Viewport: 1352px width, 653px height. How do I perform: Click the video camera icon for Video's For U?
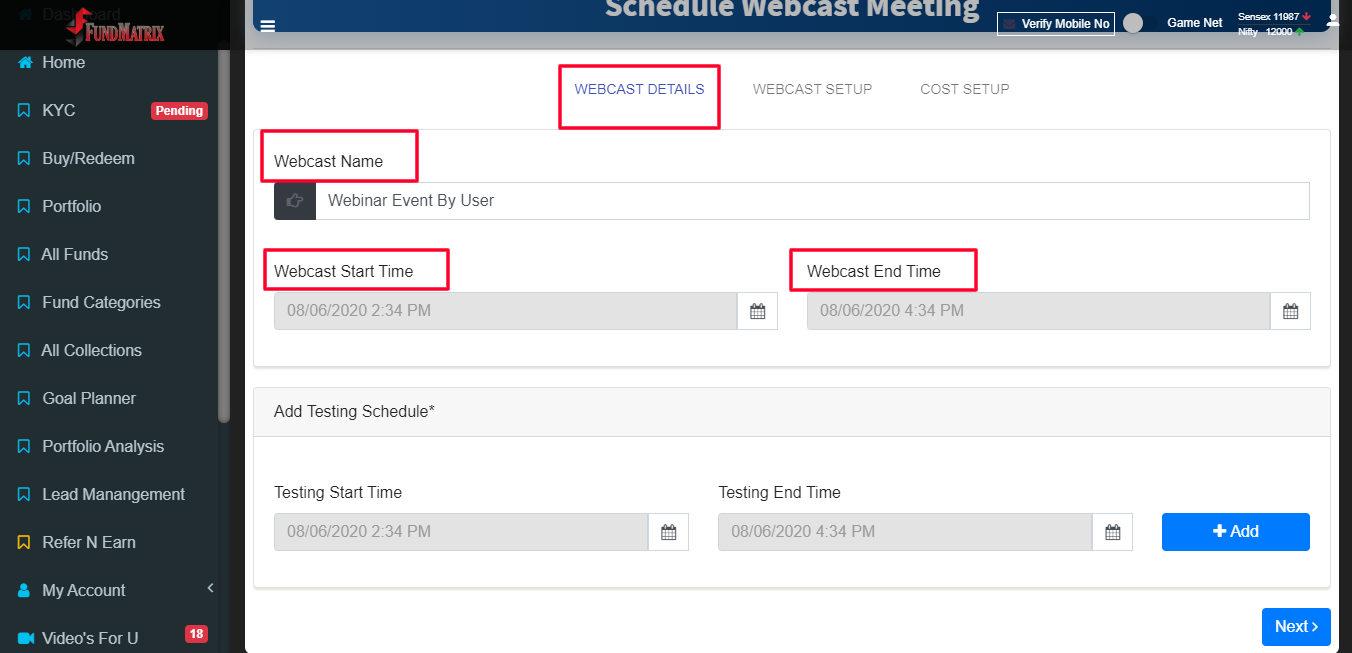(26, 638)
